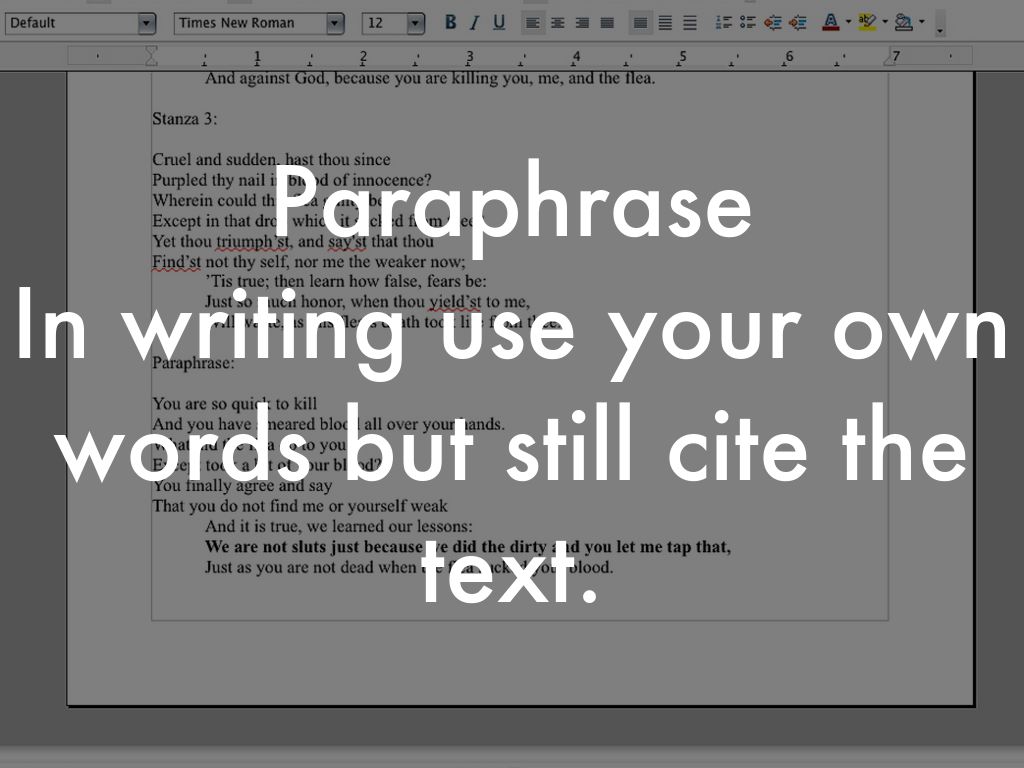1024x768 pixels.
Task: Apply yellow text highlighting
Action: (866, 22)
